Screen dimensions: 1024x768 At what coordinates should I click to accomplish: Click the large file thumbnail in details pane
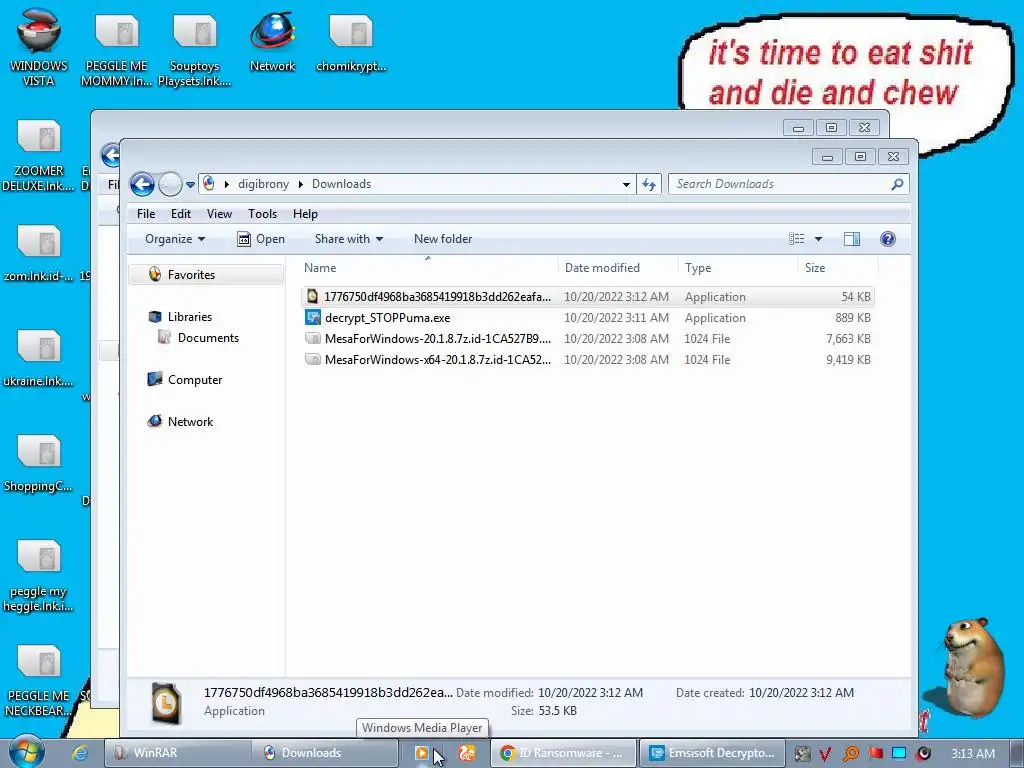pos(166,702)
